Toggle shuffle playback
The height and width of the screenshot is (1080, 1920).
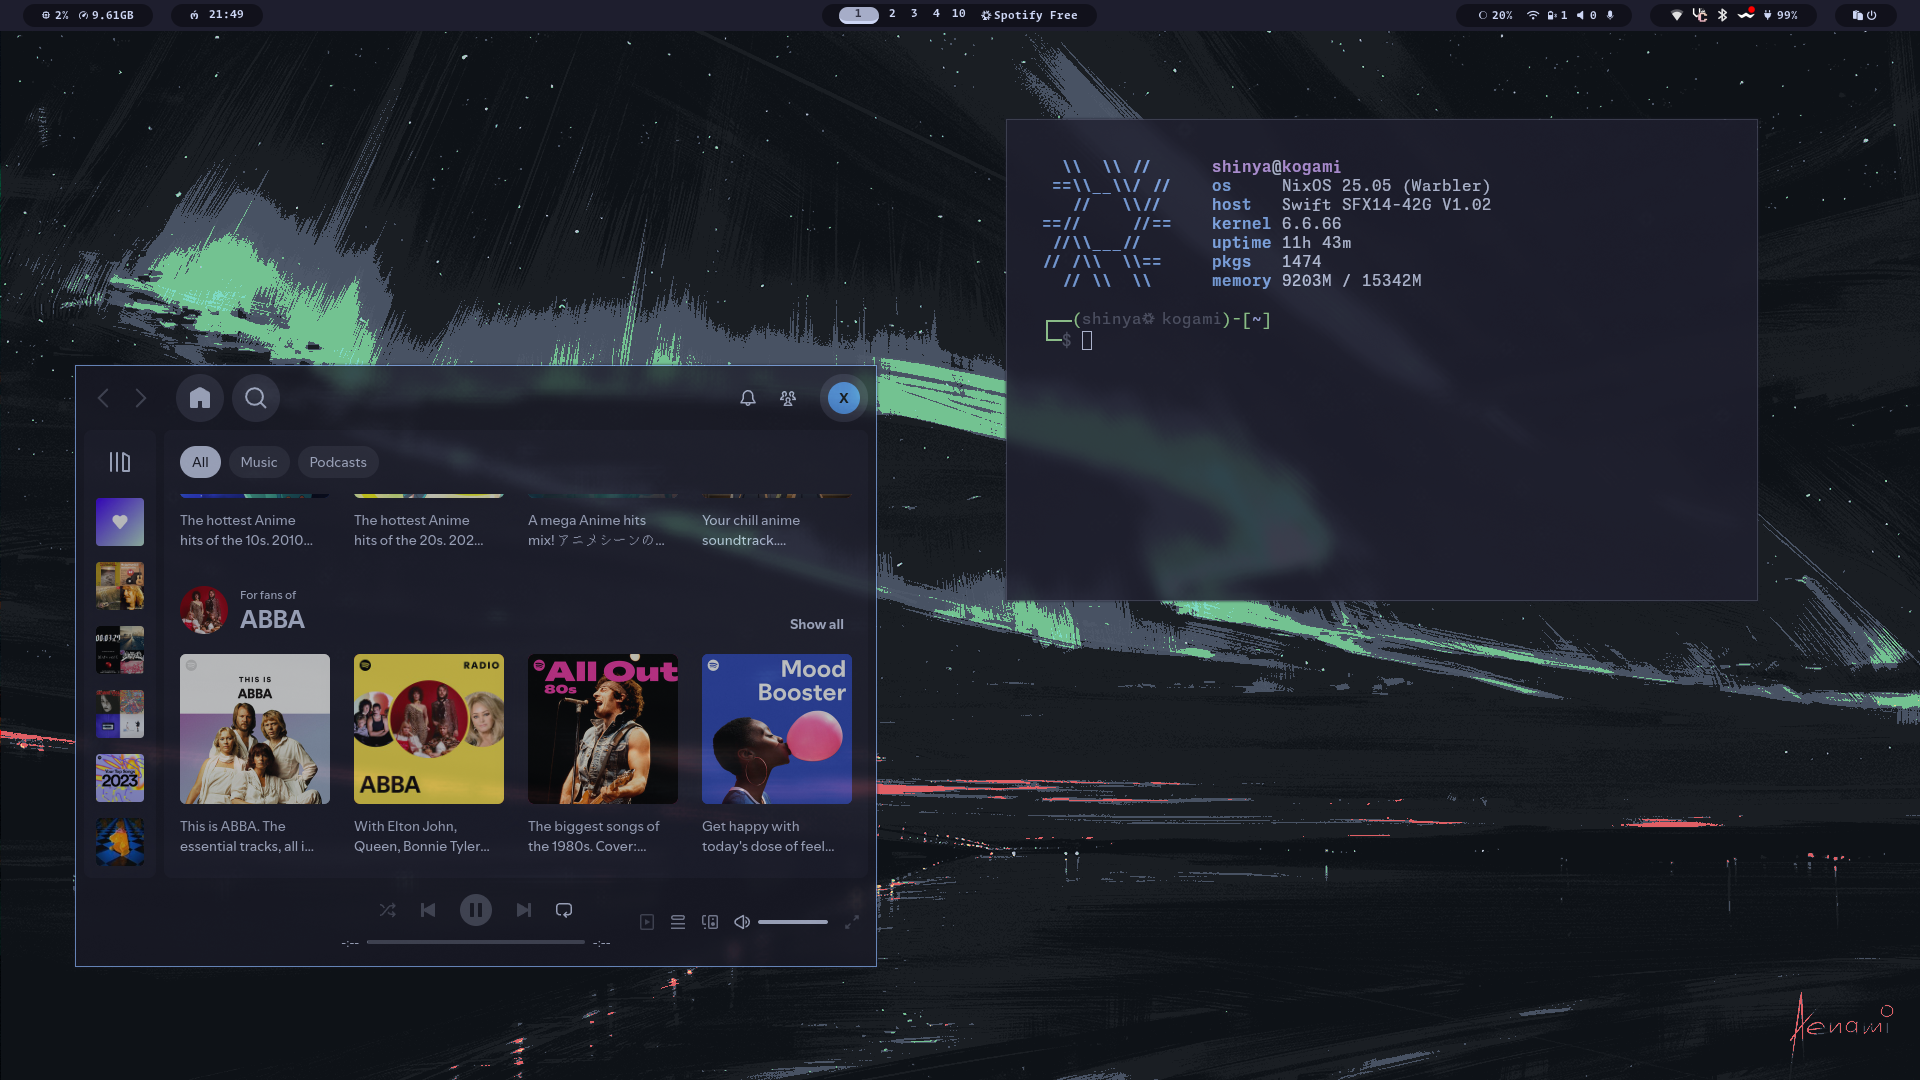387,910
